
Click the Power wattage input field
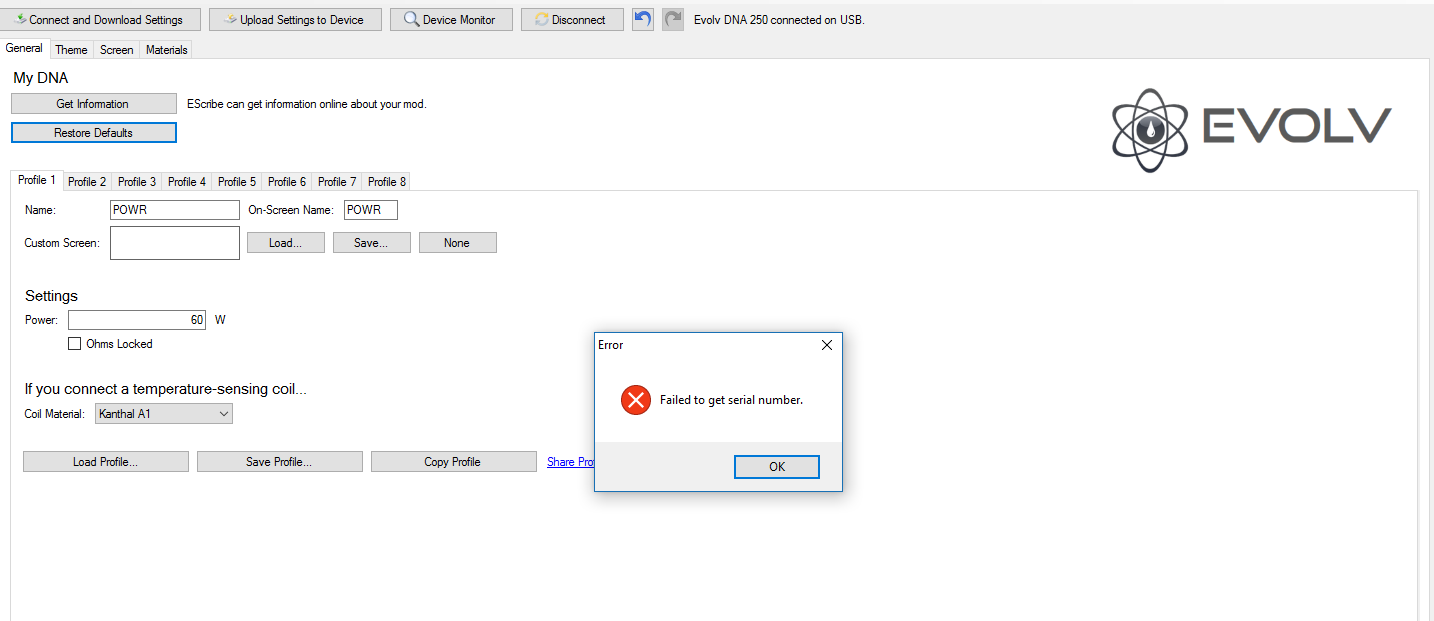pos(136,320)
